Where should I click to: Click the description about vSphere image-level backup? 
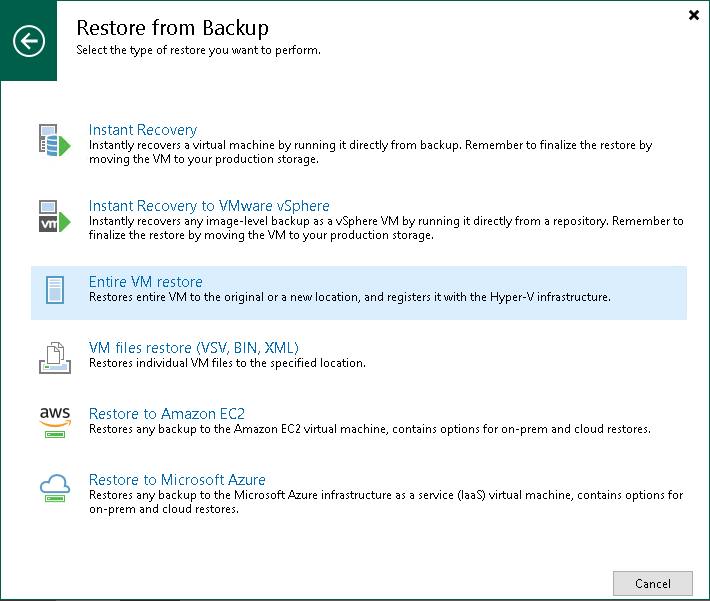point(386,228)
